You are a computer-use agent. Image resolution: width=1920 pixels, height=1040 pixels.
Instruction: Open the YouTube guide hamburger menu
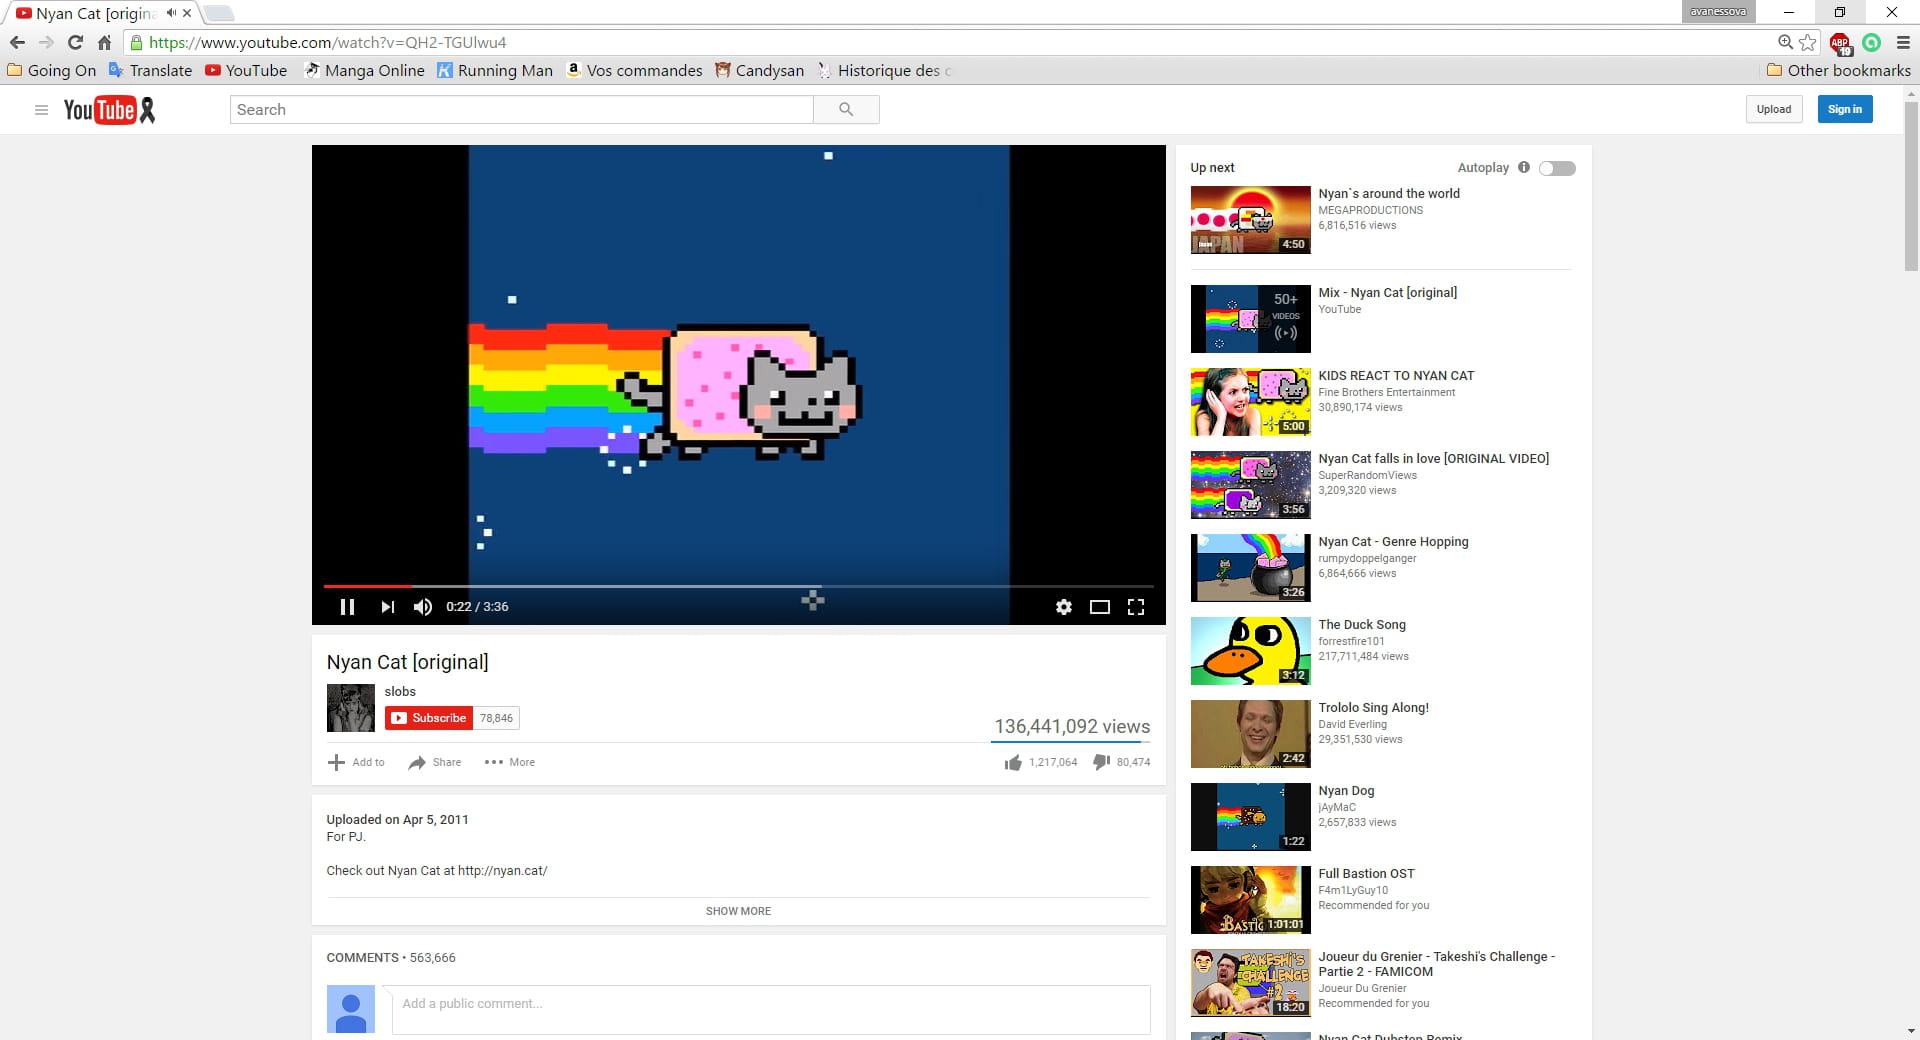point(41,110)
